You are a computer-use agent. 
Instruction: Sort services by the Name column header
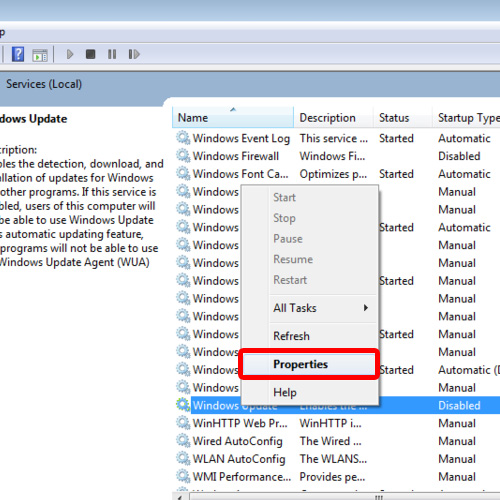point(233,117)
